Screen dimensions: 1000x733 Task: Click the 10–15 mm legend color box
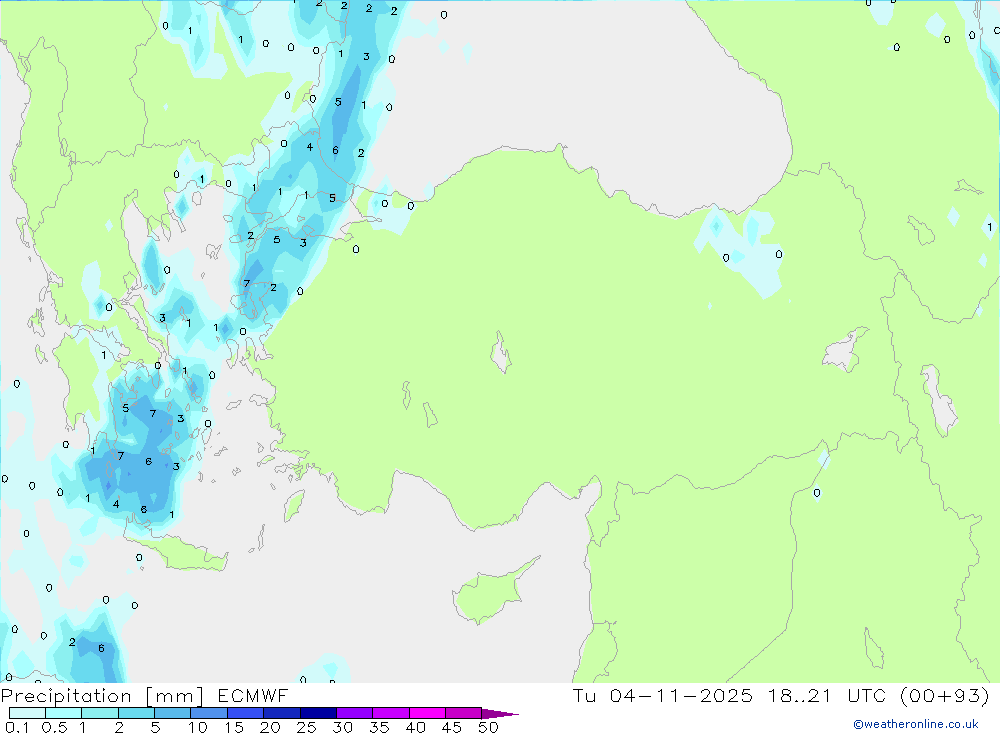(209, 713)
